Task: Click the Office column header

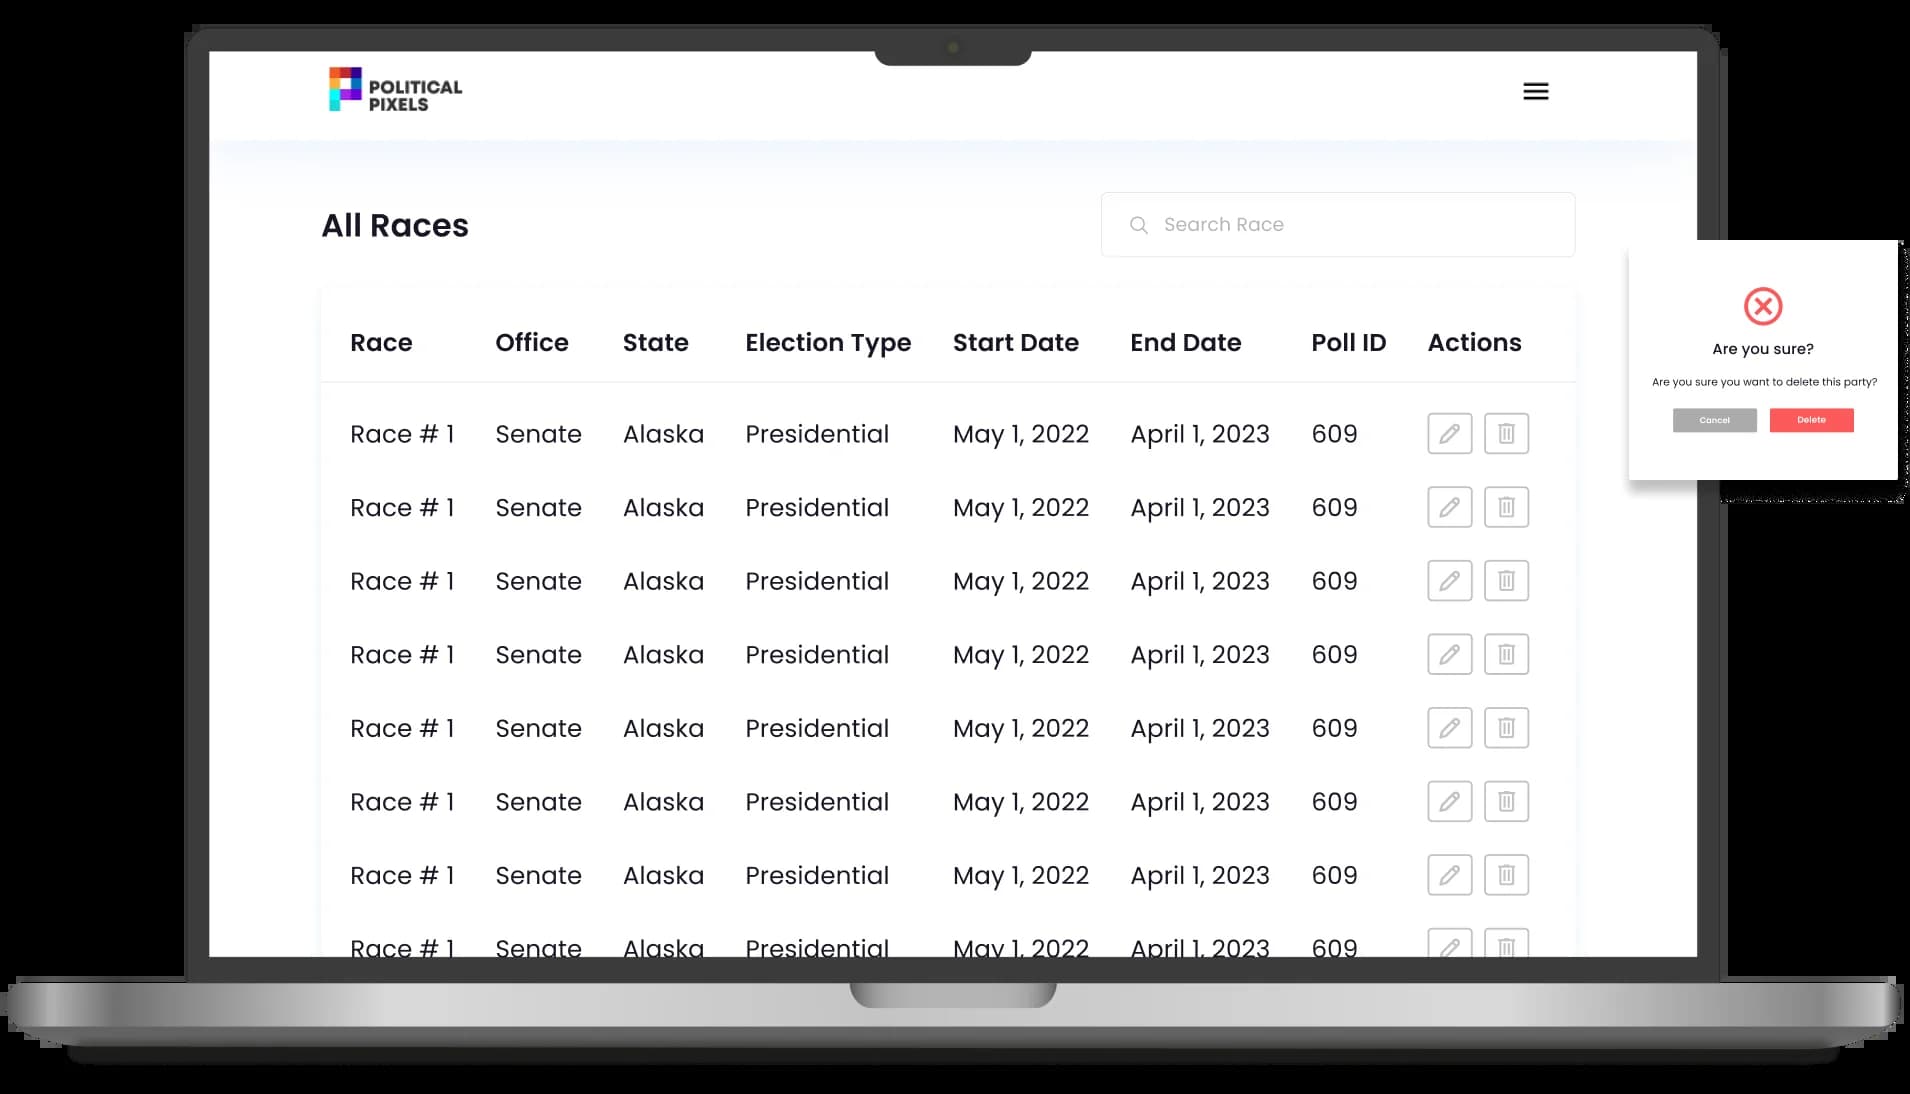Action: tap(532, 343)
